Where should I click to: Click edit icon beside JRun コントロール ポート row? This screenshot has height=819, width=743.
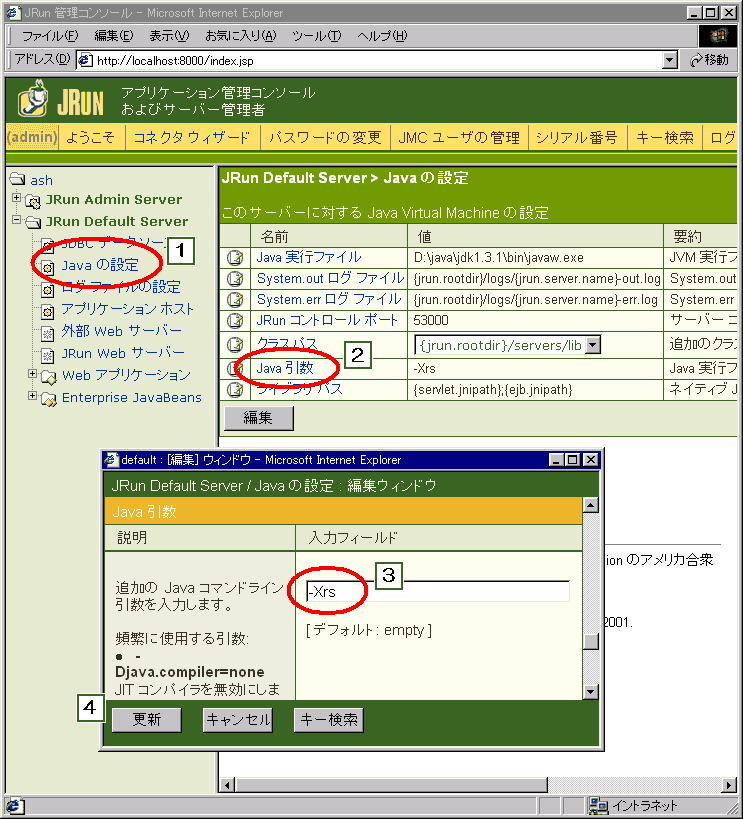click(x=235, y=320)
